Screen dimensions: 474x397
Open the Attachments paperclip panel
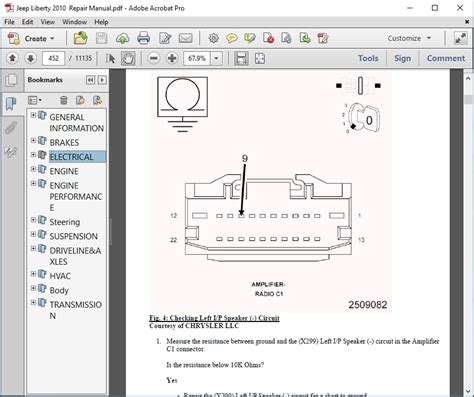11,128
